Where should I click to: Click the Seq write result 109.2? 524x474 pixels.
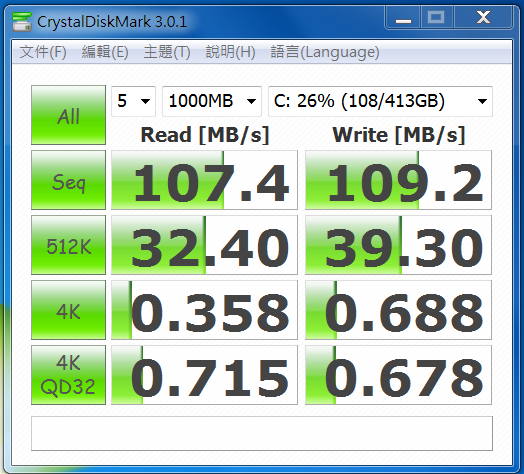coord(398,180)
